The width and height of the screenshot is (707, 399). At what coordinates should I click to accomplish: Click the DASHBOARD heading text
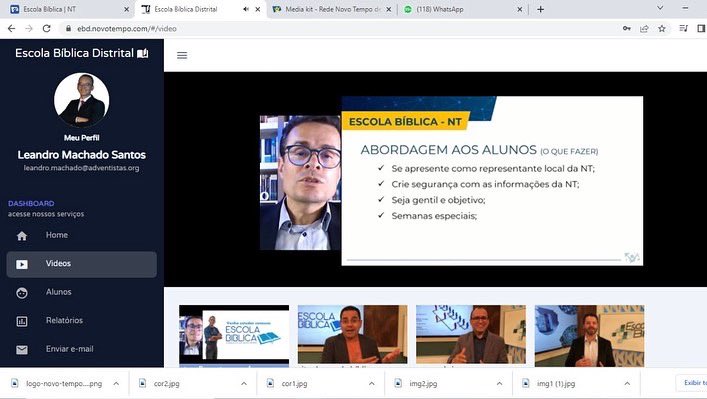[x=31, y=204]
